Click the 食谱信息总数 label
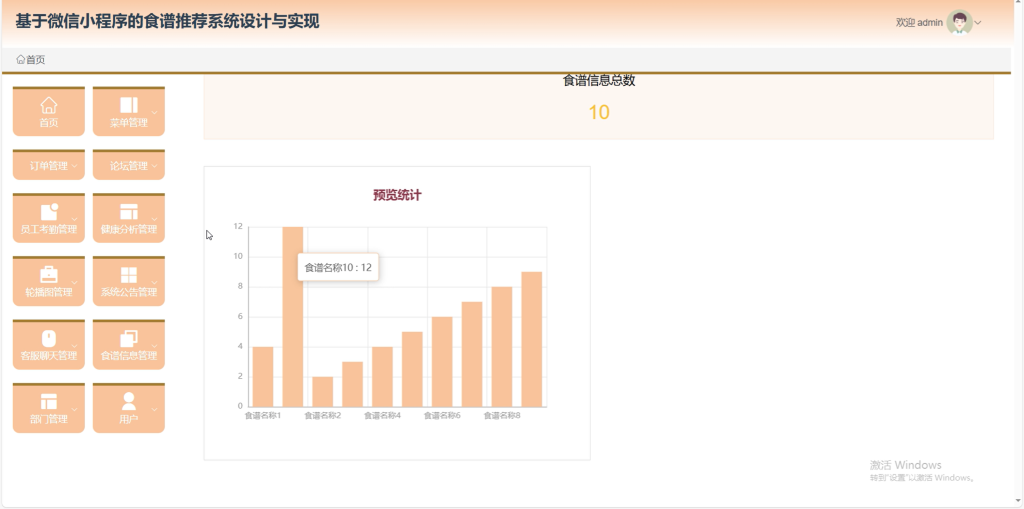 [599, 80]
